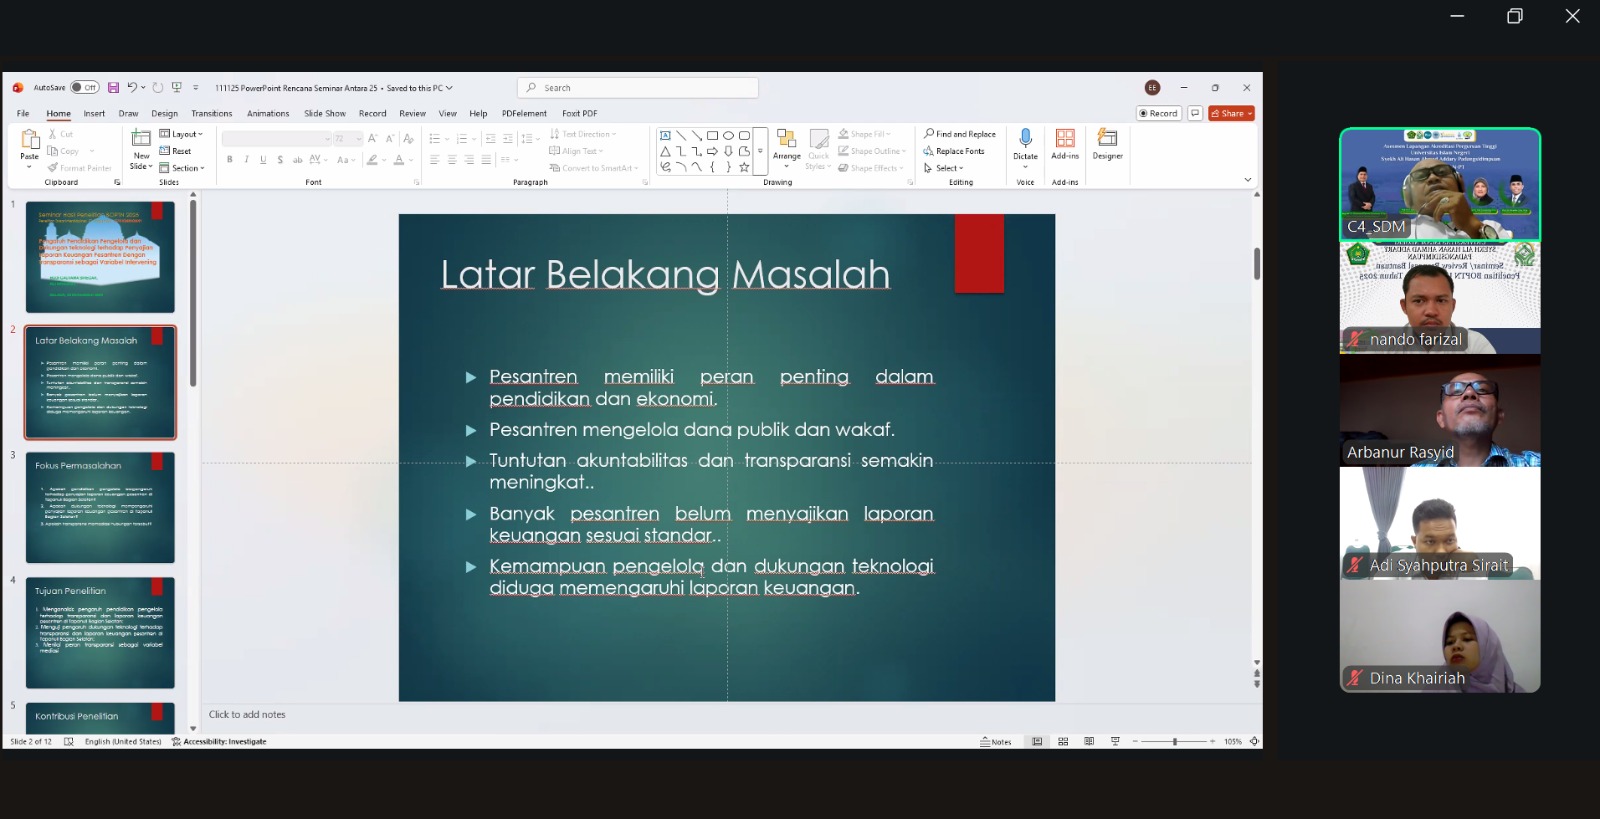Open the Dictate microphone tool

click(1025, 143)
